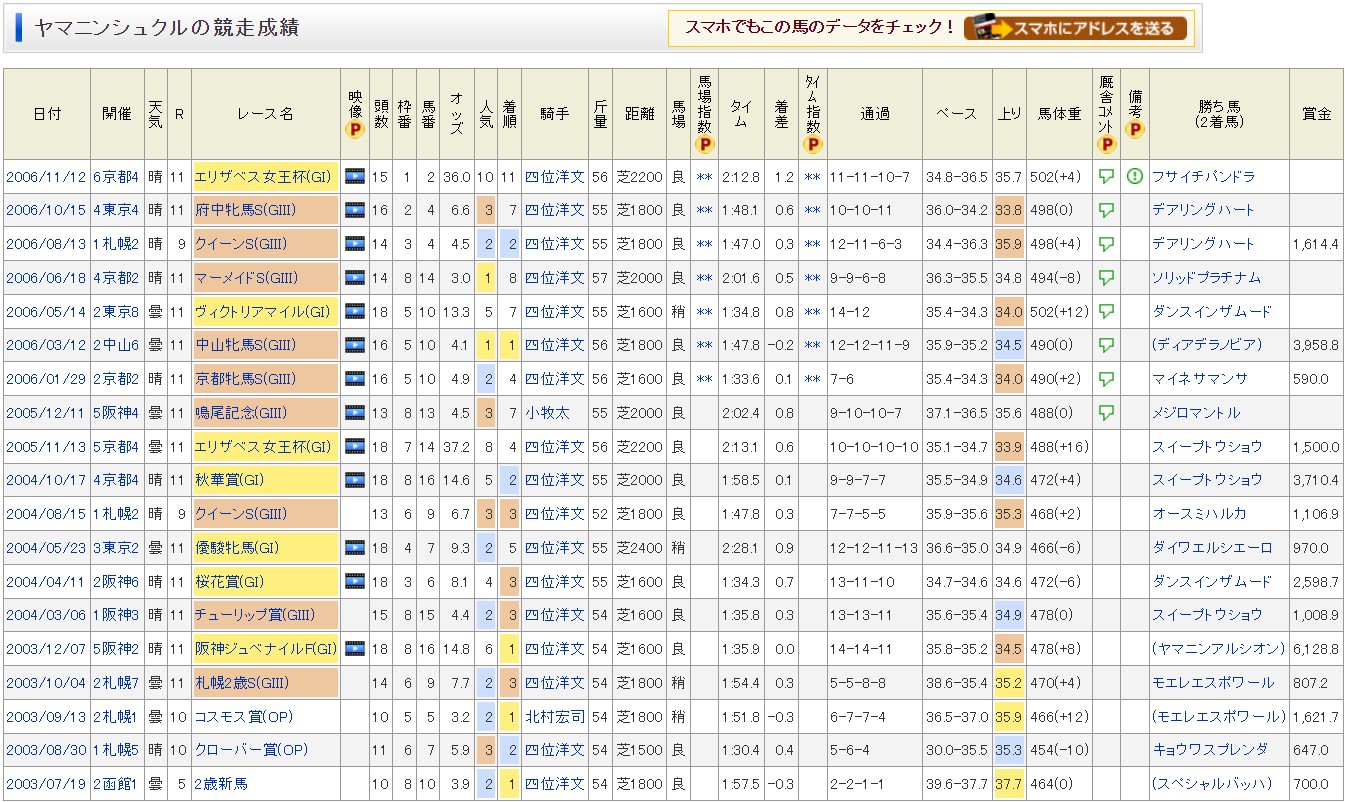
Task: Open stable comment icon for マーメイドS row
Action: [1106, 278]
